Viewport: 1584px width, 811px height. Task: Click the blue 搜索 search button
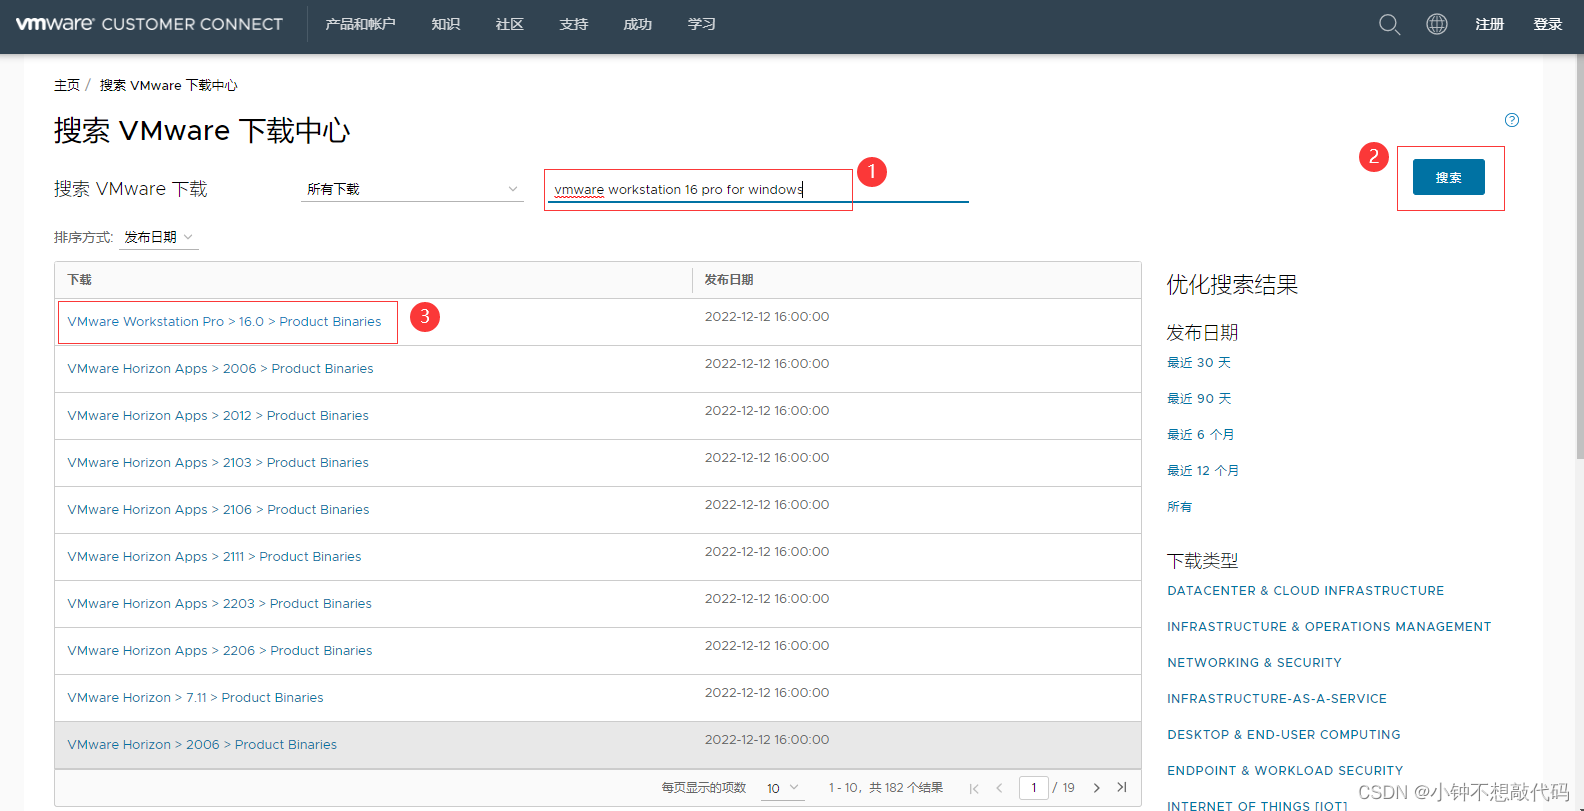1449,177
